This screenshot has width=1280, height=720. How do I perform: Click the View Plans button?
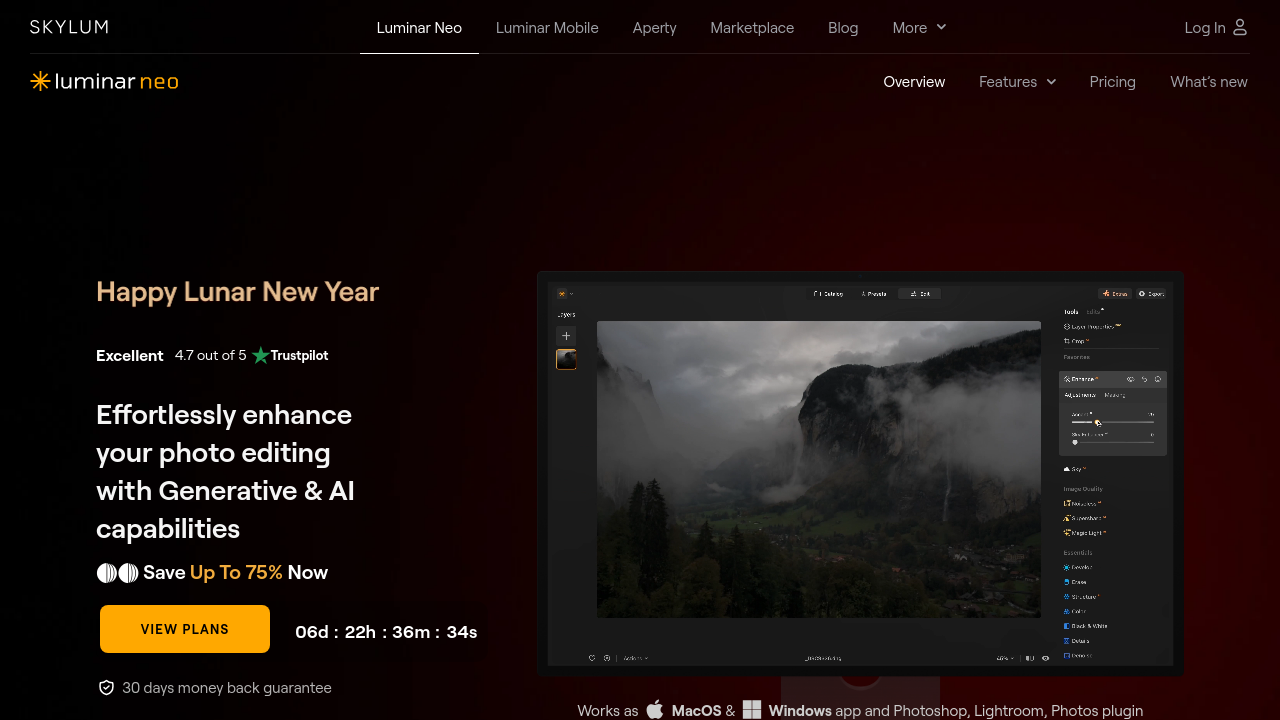[x=185, y=629]
